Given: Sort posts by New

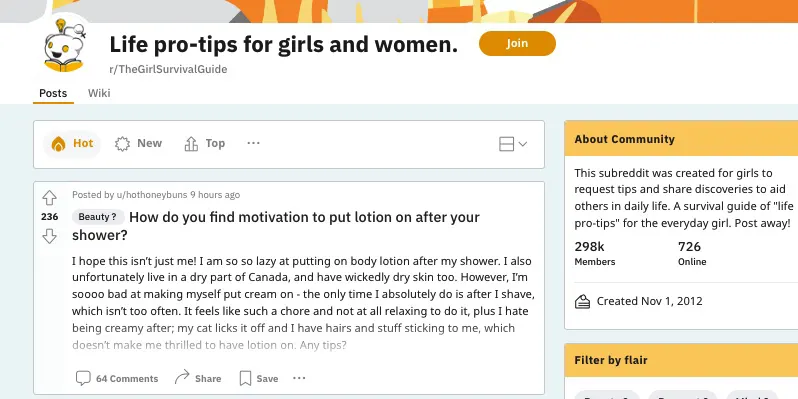Looking at the screenshot, I should [138, 144].
